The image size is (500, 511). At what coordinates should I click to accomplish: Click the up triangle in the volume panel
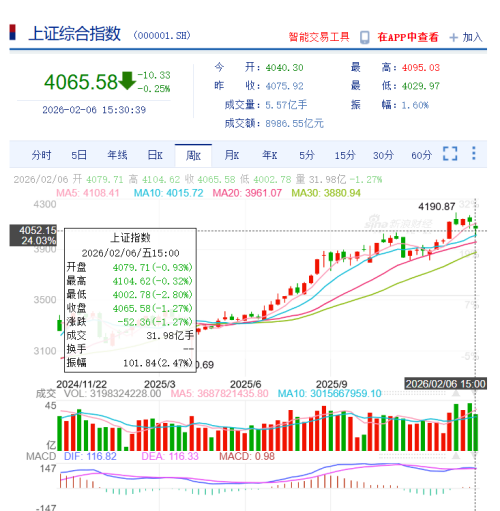pyautogui.click(x=456, y=393)
